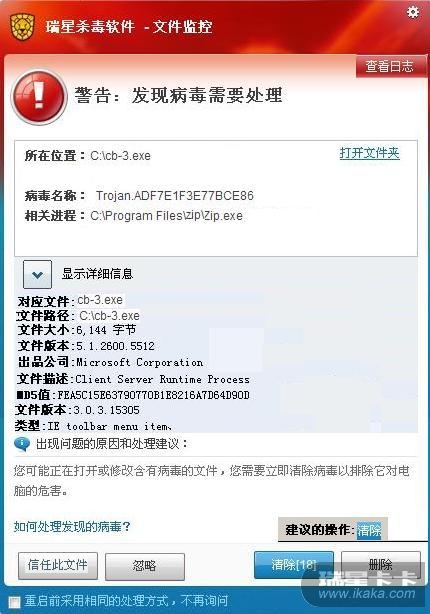Toggle the 显示详细信息 label

[97, 274]
